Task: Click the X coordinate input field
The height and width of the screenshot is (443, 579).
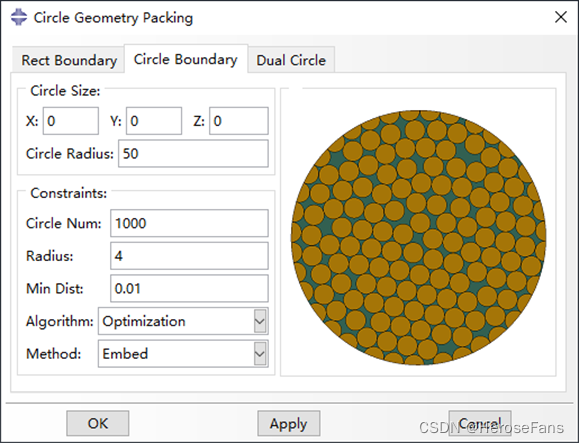Action: pos(71,121)
